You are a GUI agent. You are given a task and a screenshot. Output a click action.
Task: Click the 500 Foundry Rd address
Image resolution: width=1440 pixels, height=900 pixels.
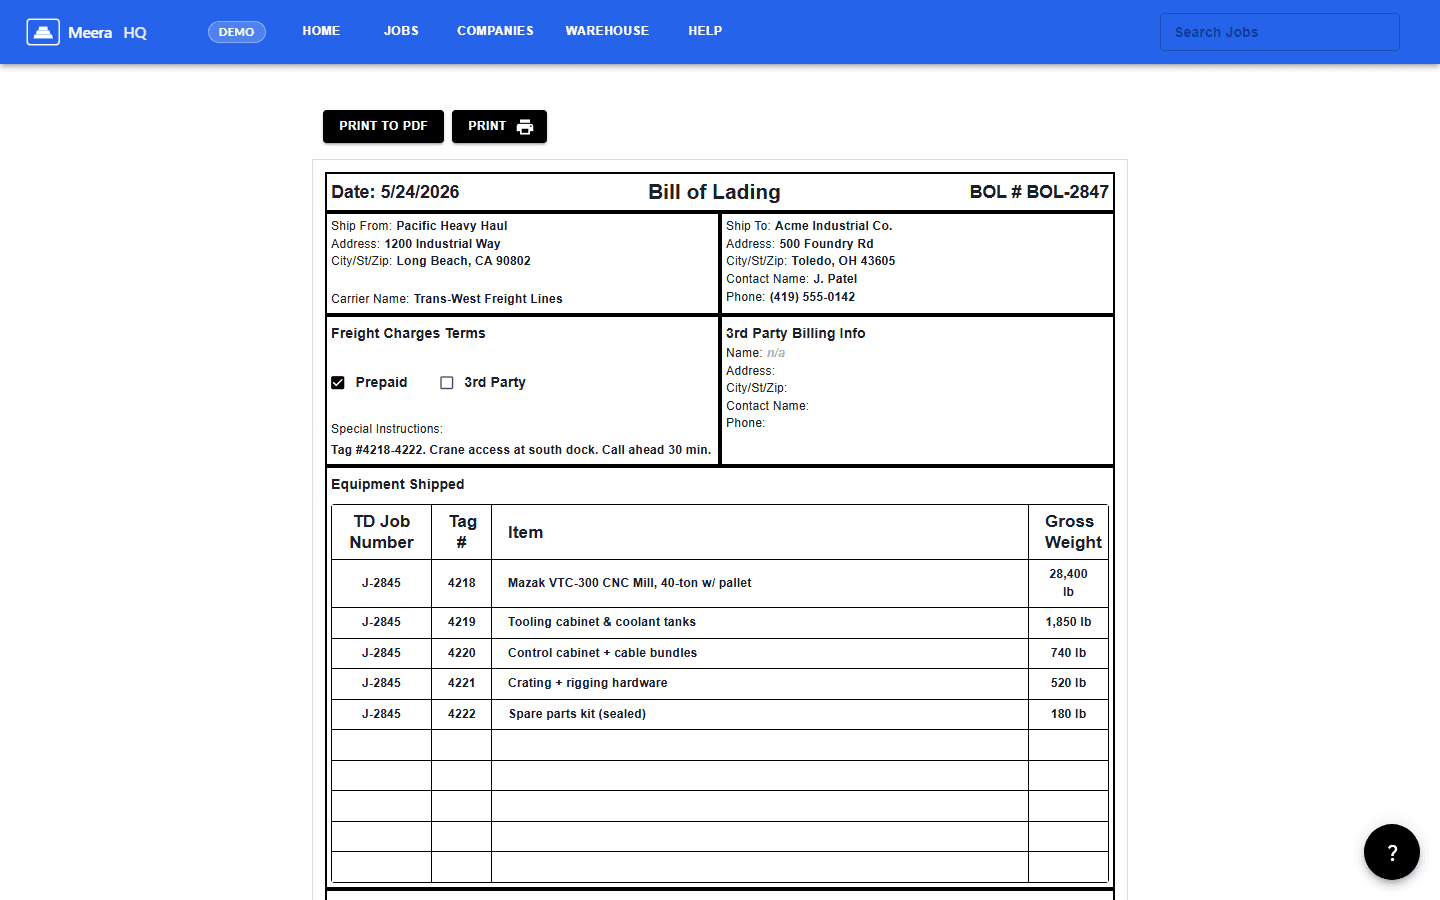click(826, 244)
